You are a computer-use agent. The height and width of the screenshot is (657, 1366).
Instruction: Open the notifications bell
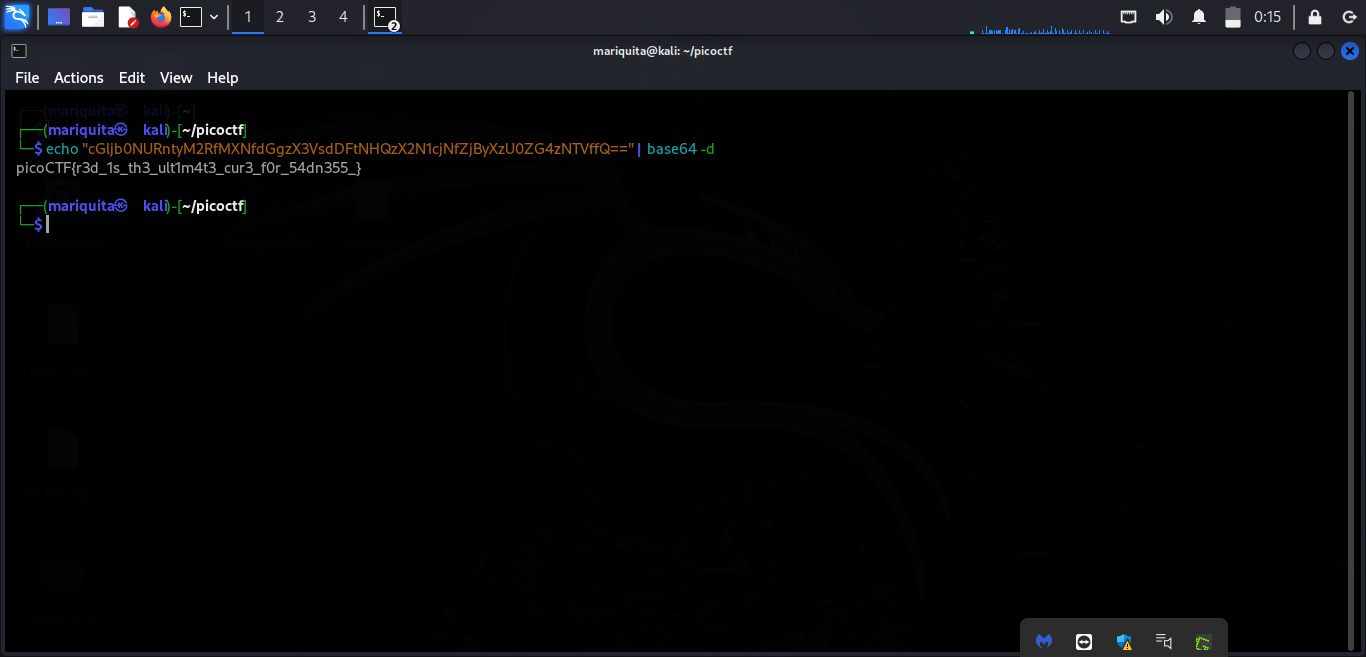click(1199, 17)
